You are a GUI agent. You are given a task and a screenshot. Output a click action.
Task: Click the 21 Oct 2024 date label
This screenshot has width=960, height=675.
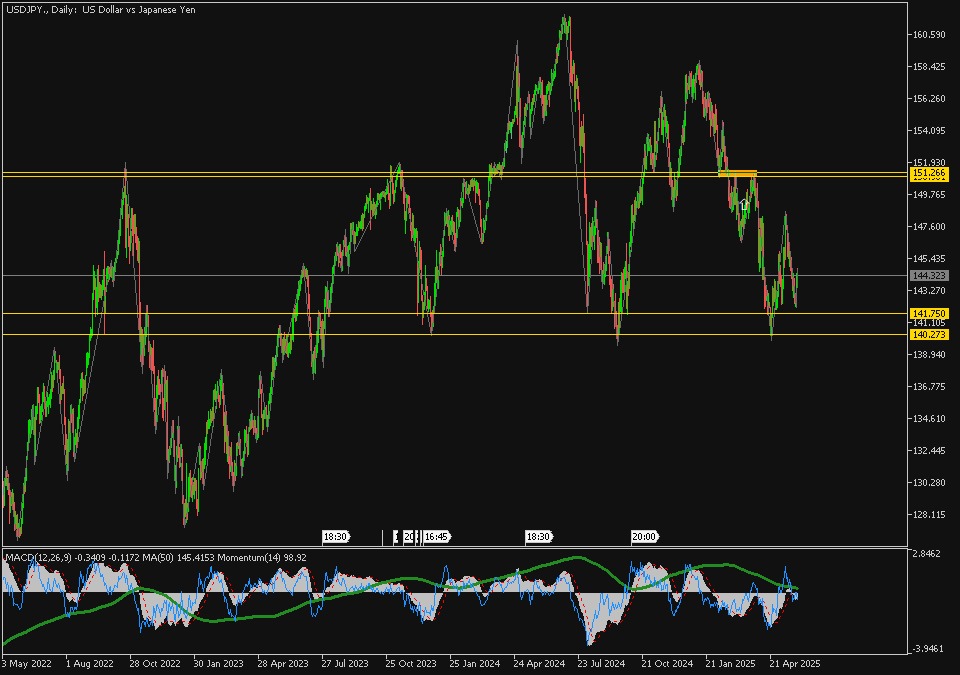pos(667,663)
